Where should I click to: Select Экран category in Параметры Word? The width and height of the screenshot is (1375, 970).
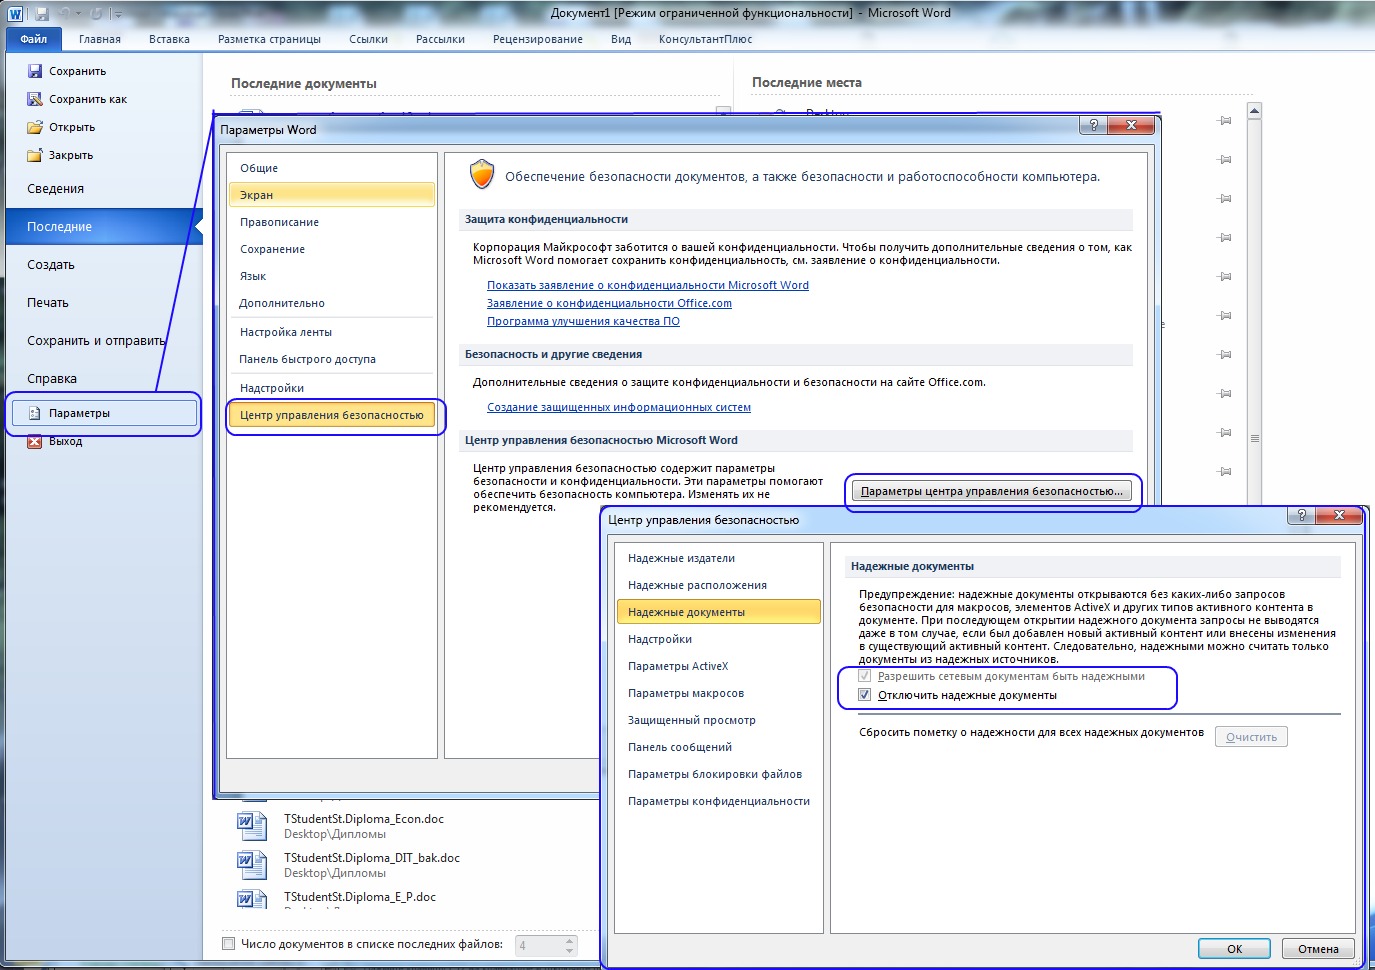click(x=332, y=195)
